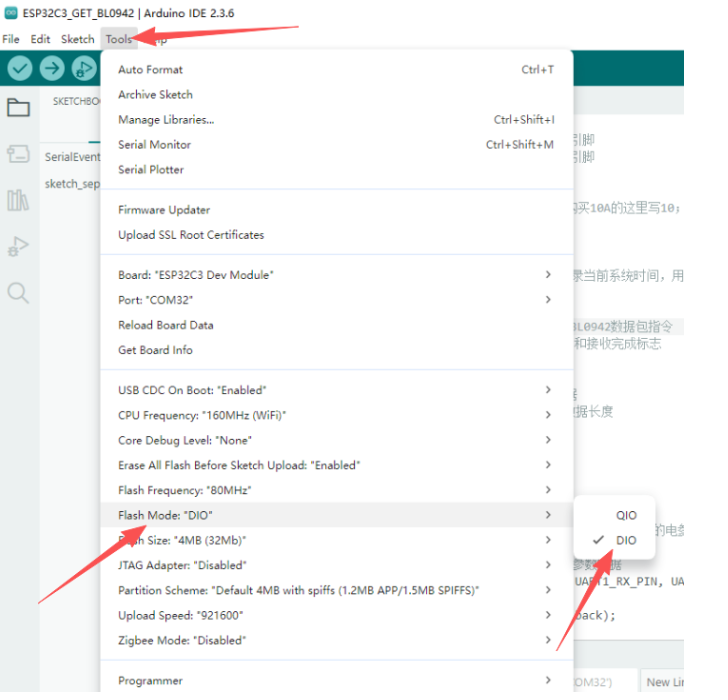Open the Debug sidebar icon
Screen dimensions: 728x700
[18, 246]
